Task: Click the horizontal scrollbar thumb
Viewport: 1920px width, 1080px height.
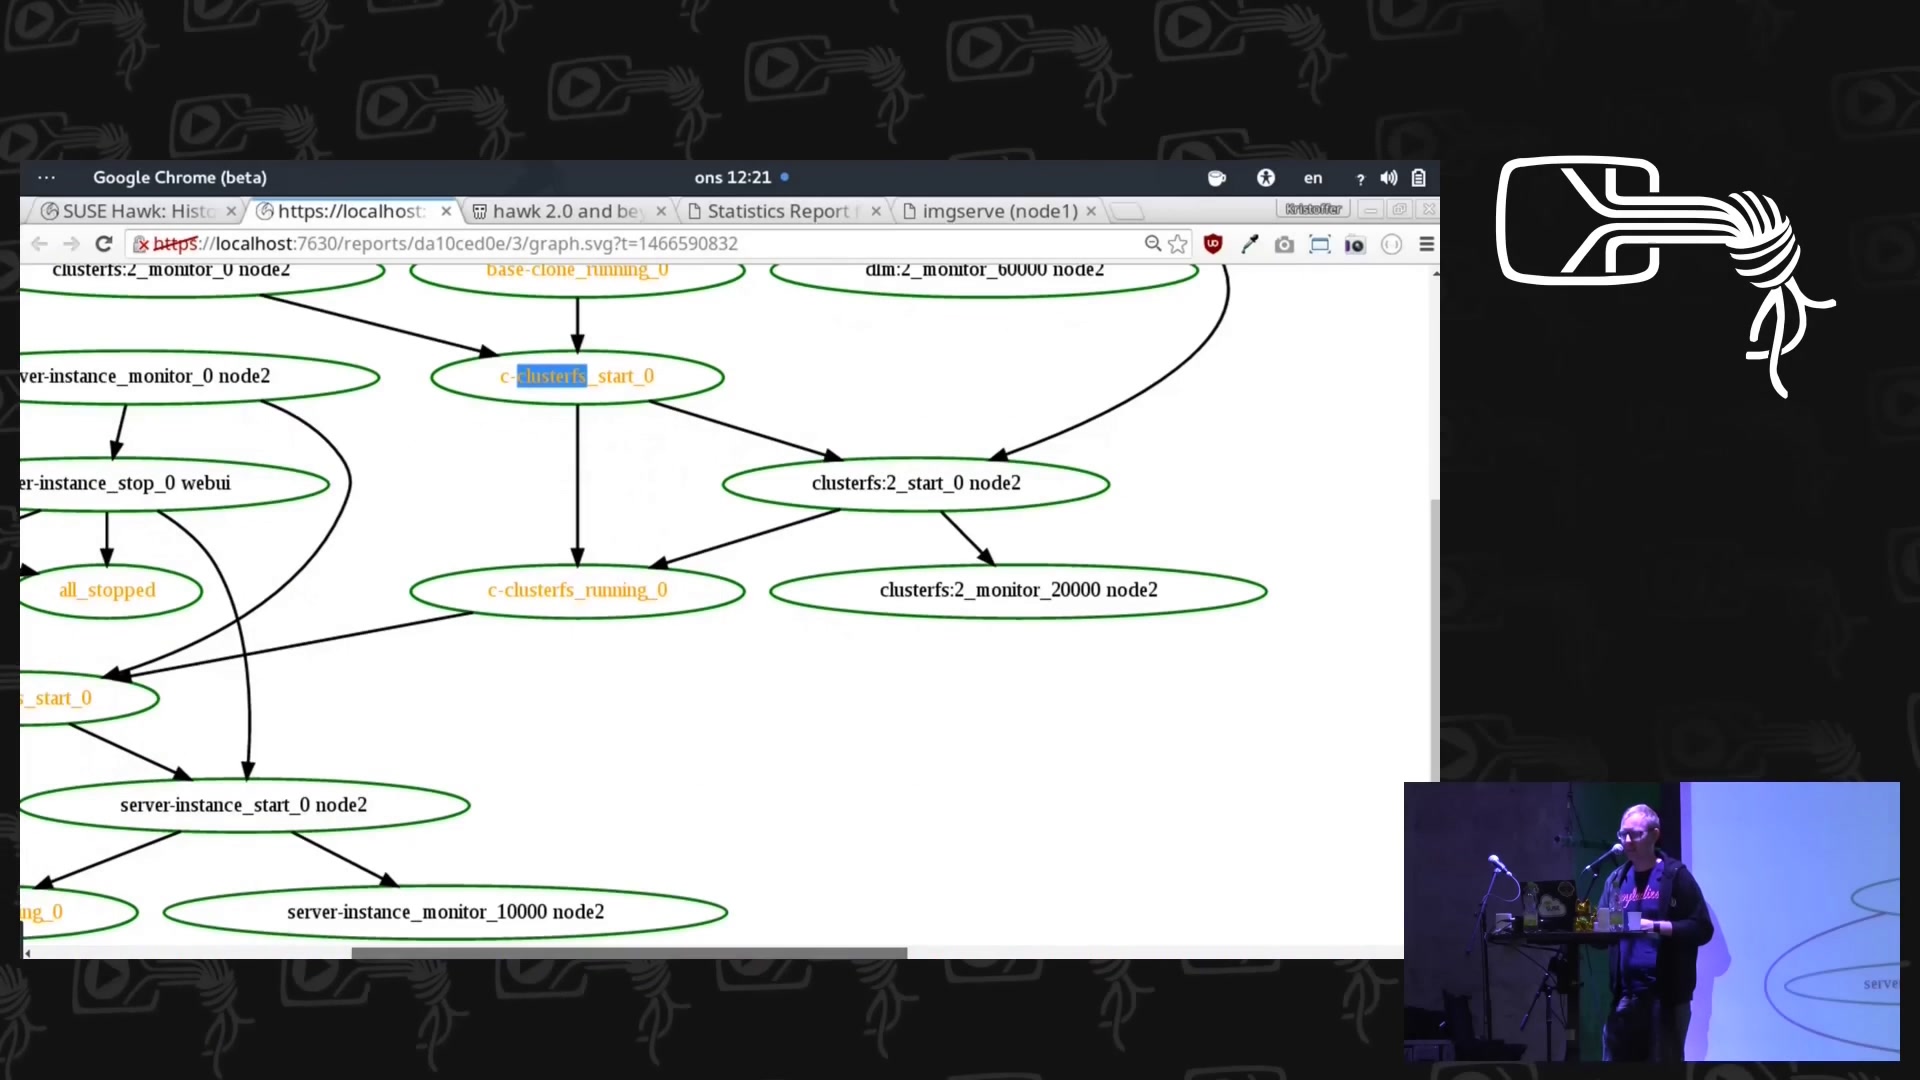Action: (x=629, y=953)
